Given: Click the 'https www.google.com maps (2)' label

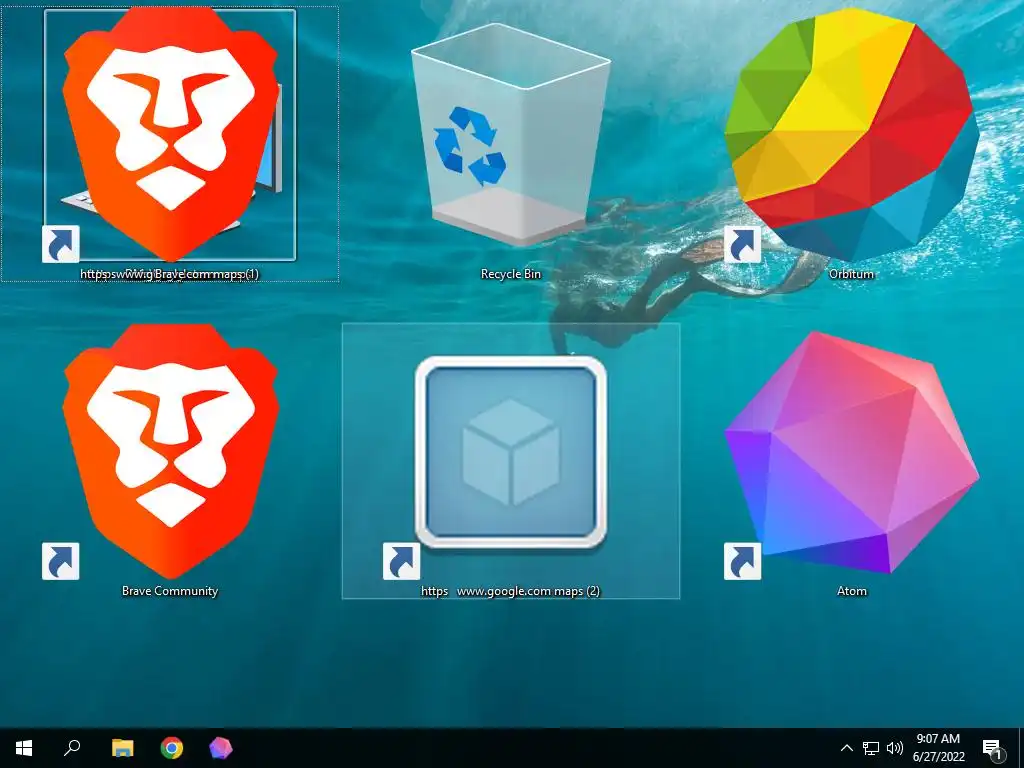Looking at the screenshot, I should (511, 591).
